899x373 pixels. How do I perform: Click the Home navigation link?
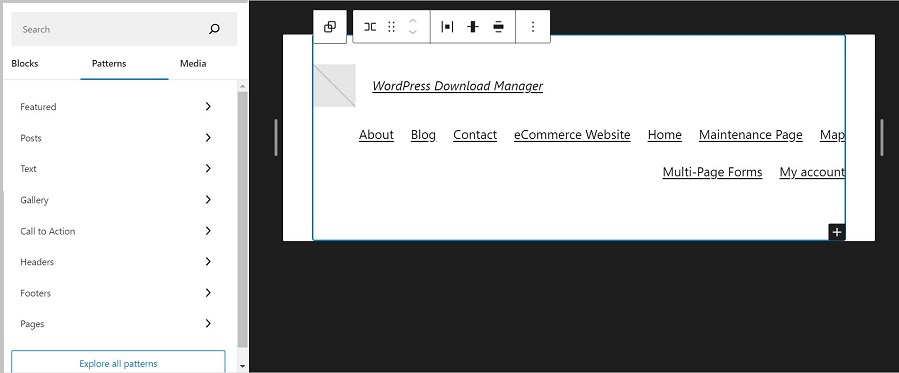point(665,135)
